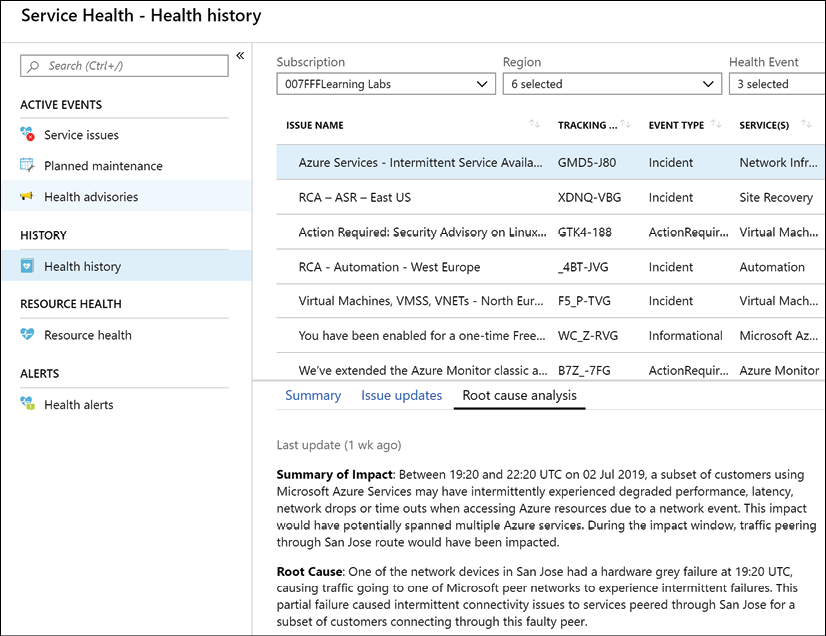Viewport: 826px width, 636px height.
Task: Select the RCA - Automation - West Europe row
Action: click(x=550, y=267)
